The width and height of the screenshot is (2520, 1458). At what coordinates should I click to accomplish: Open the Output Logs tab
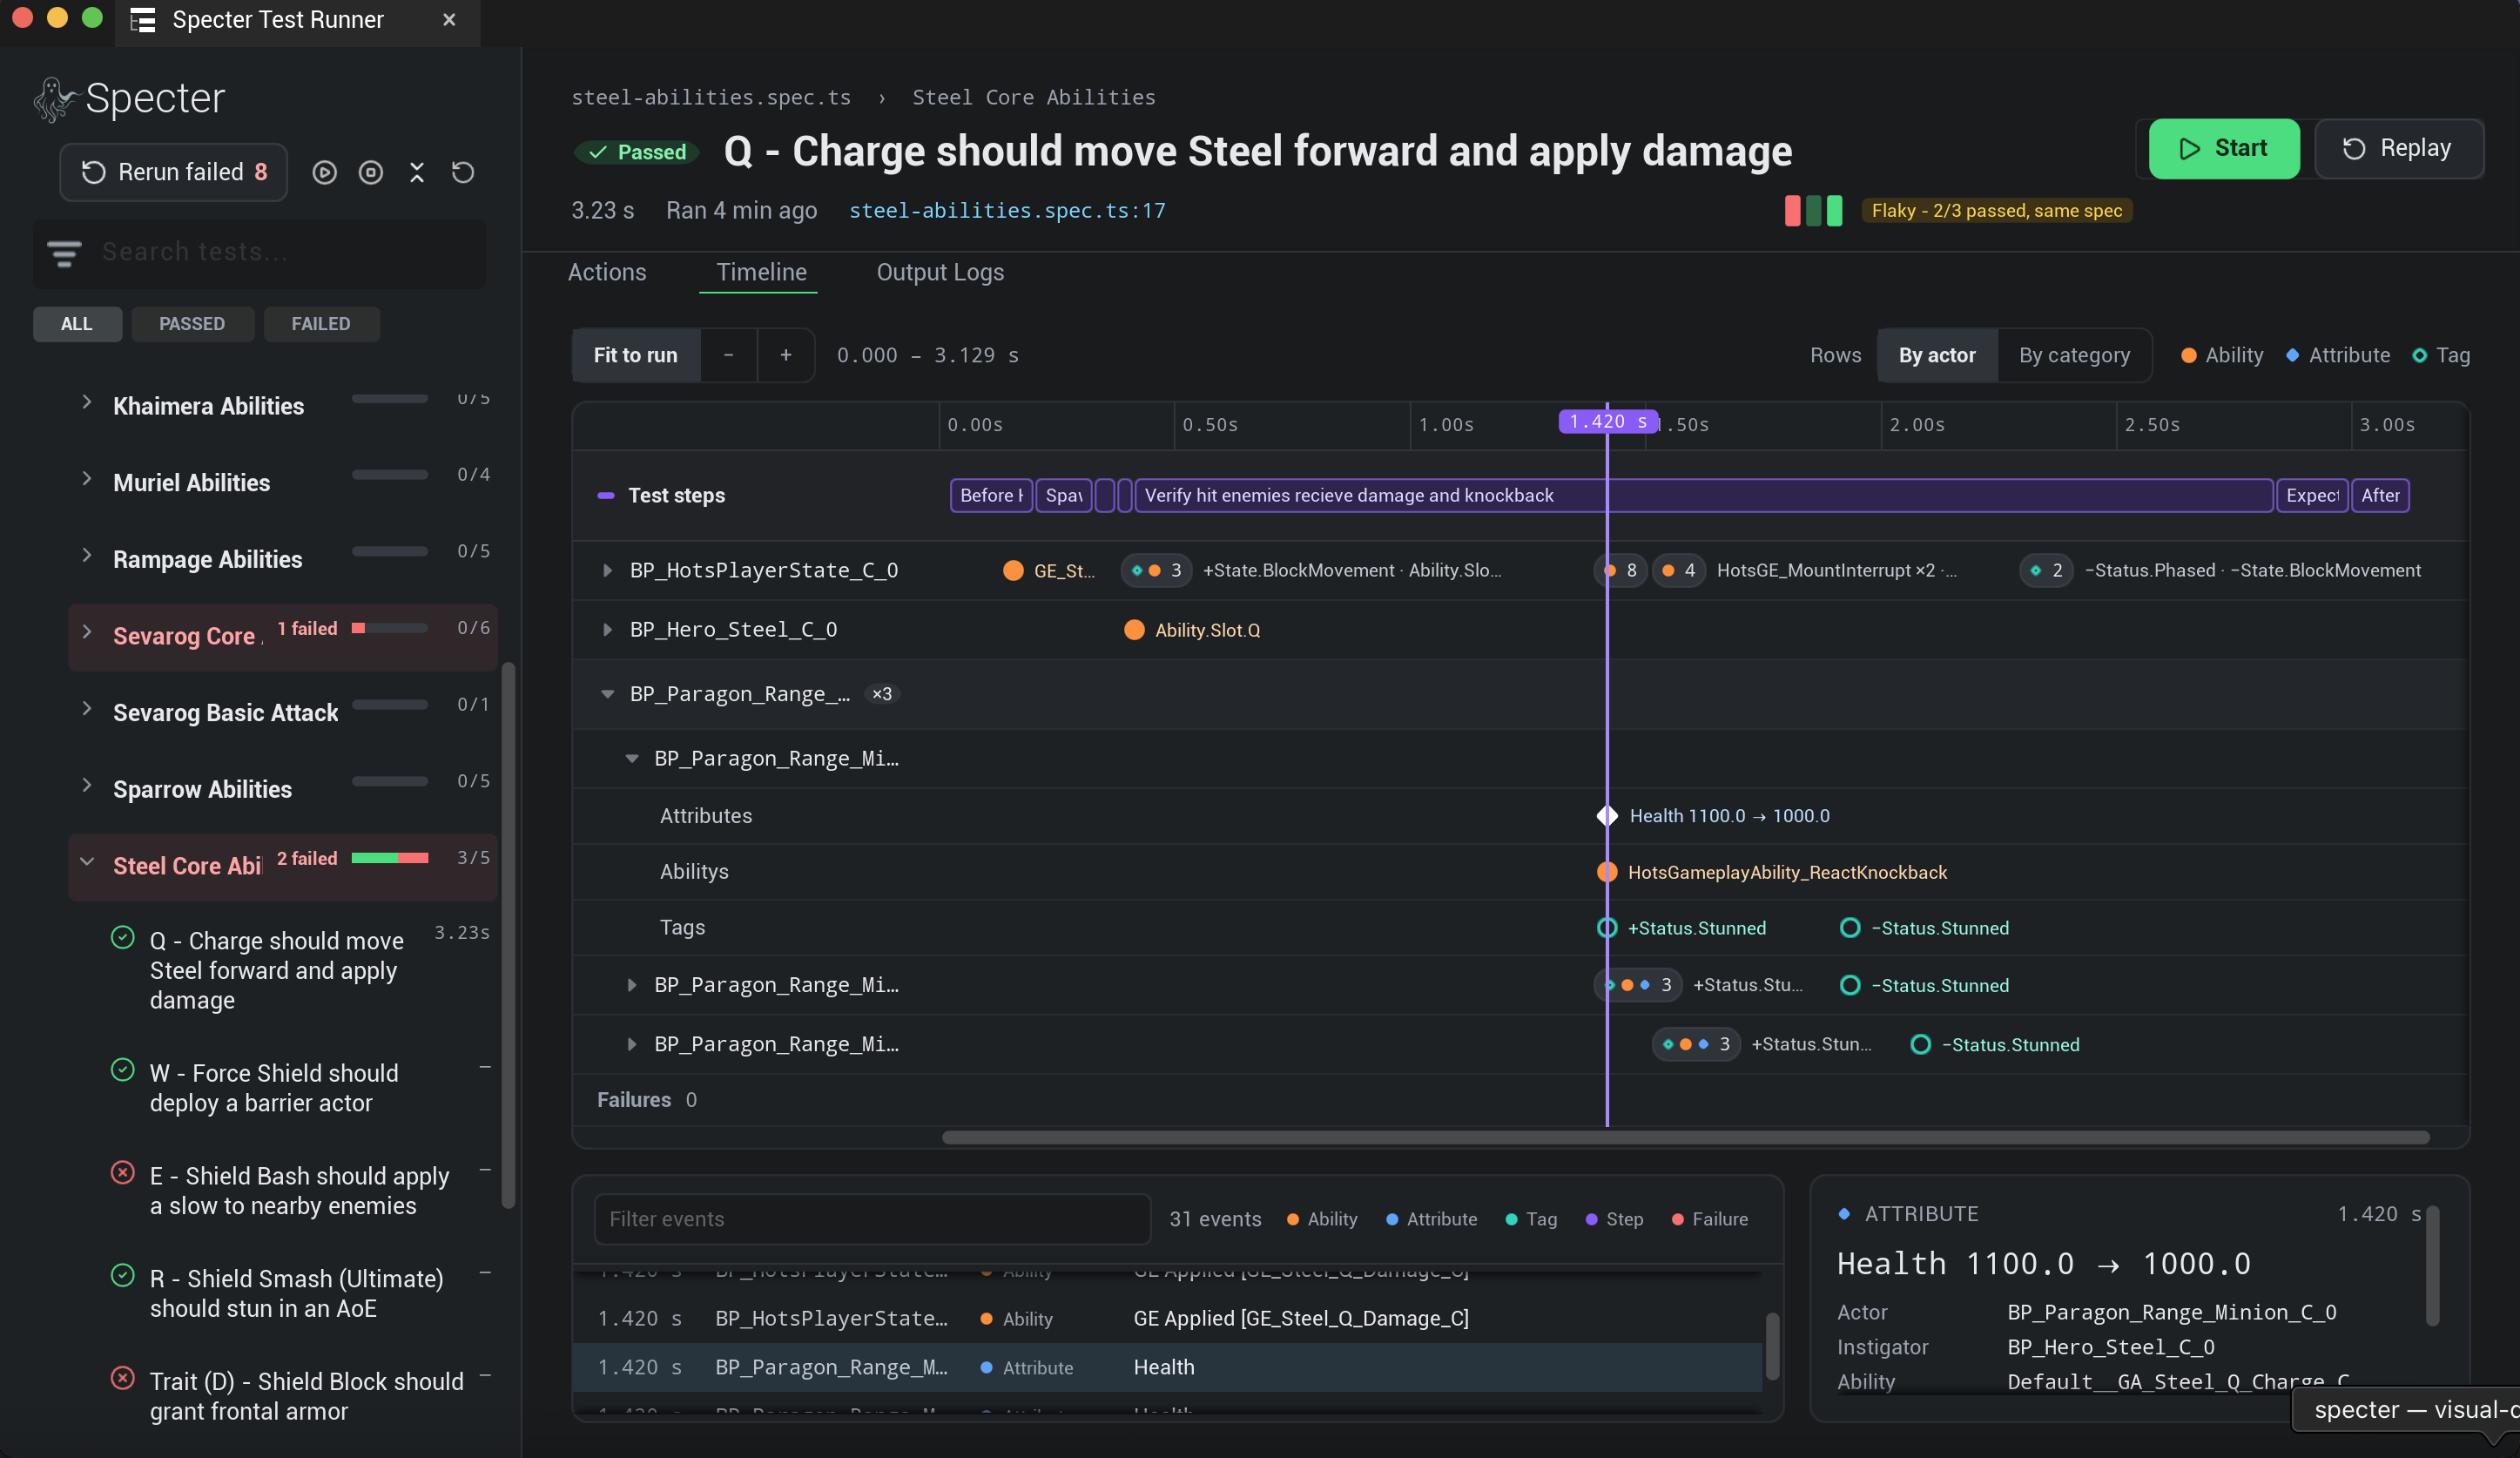pyautogui.click(x=940, y=272)
